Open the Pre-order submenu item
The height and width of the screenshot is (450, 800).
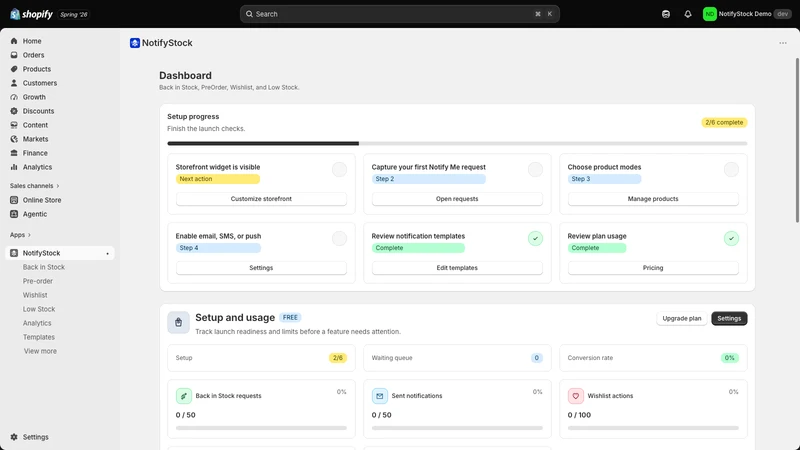tap(38, 281)
